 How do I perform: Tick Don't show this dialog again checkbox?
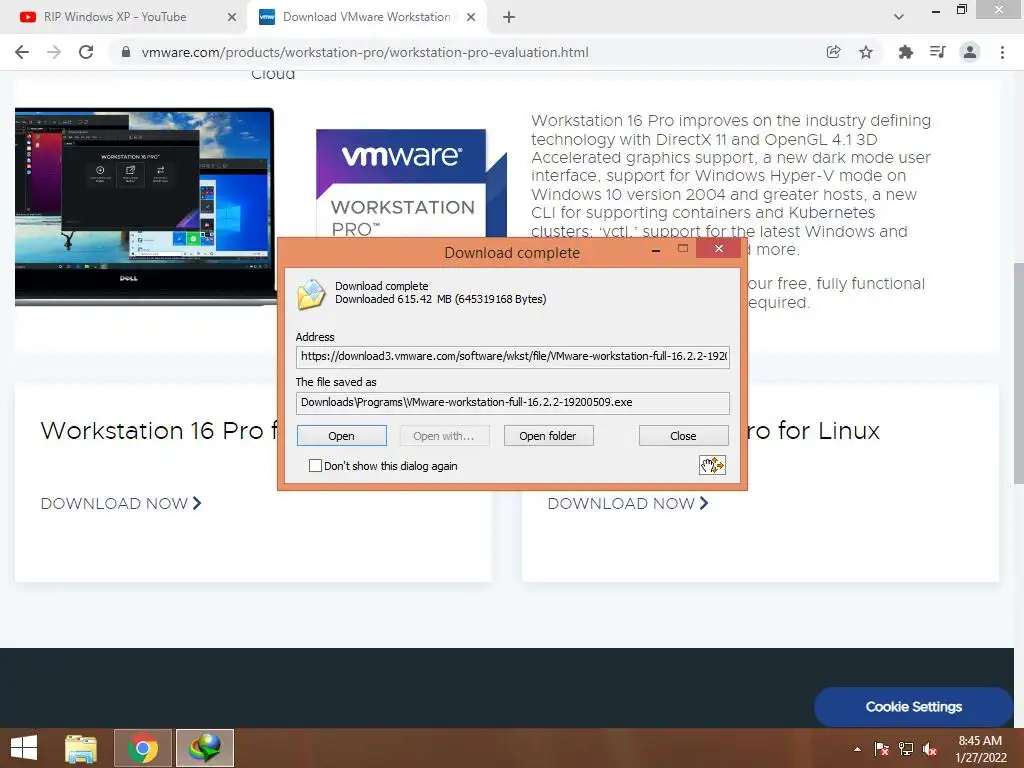point(315,466)
